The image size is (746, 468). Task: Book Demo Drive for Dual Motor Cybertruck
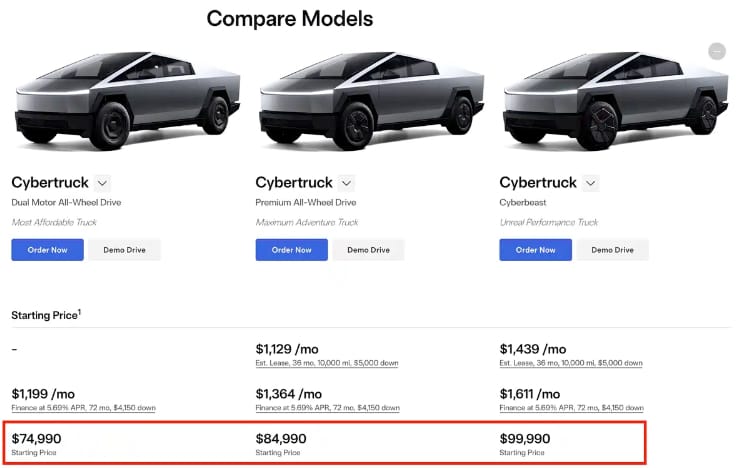125,250
